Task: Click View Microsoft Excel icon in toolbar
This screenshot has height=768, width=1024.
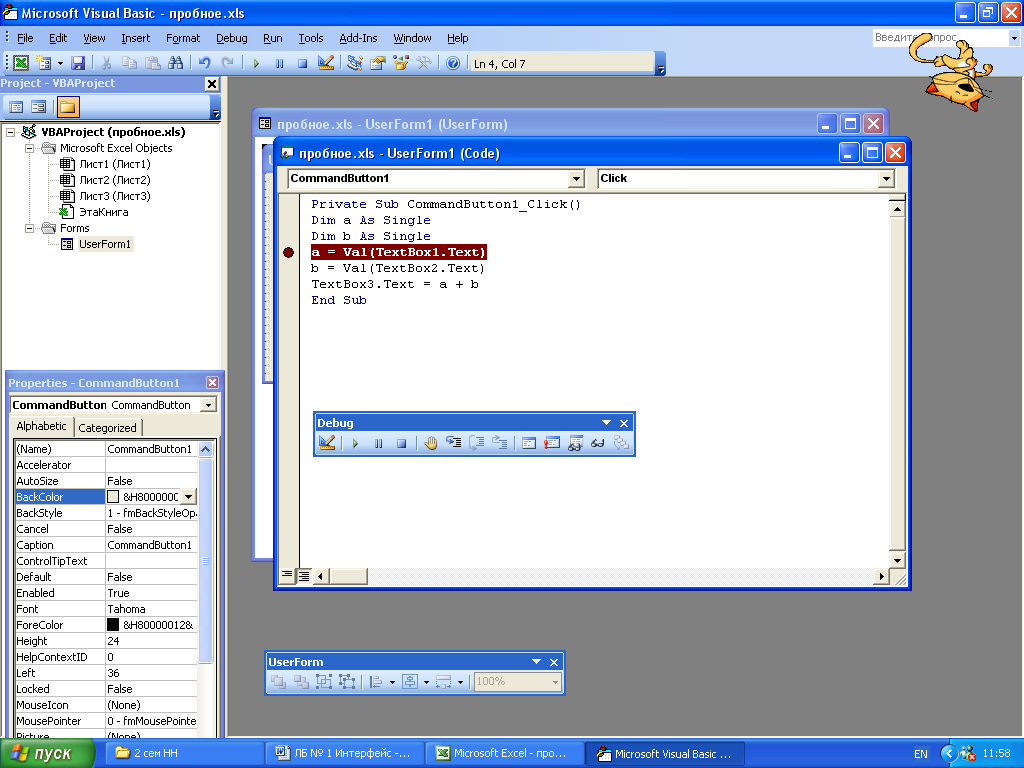Action: [x=21, y=63]
